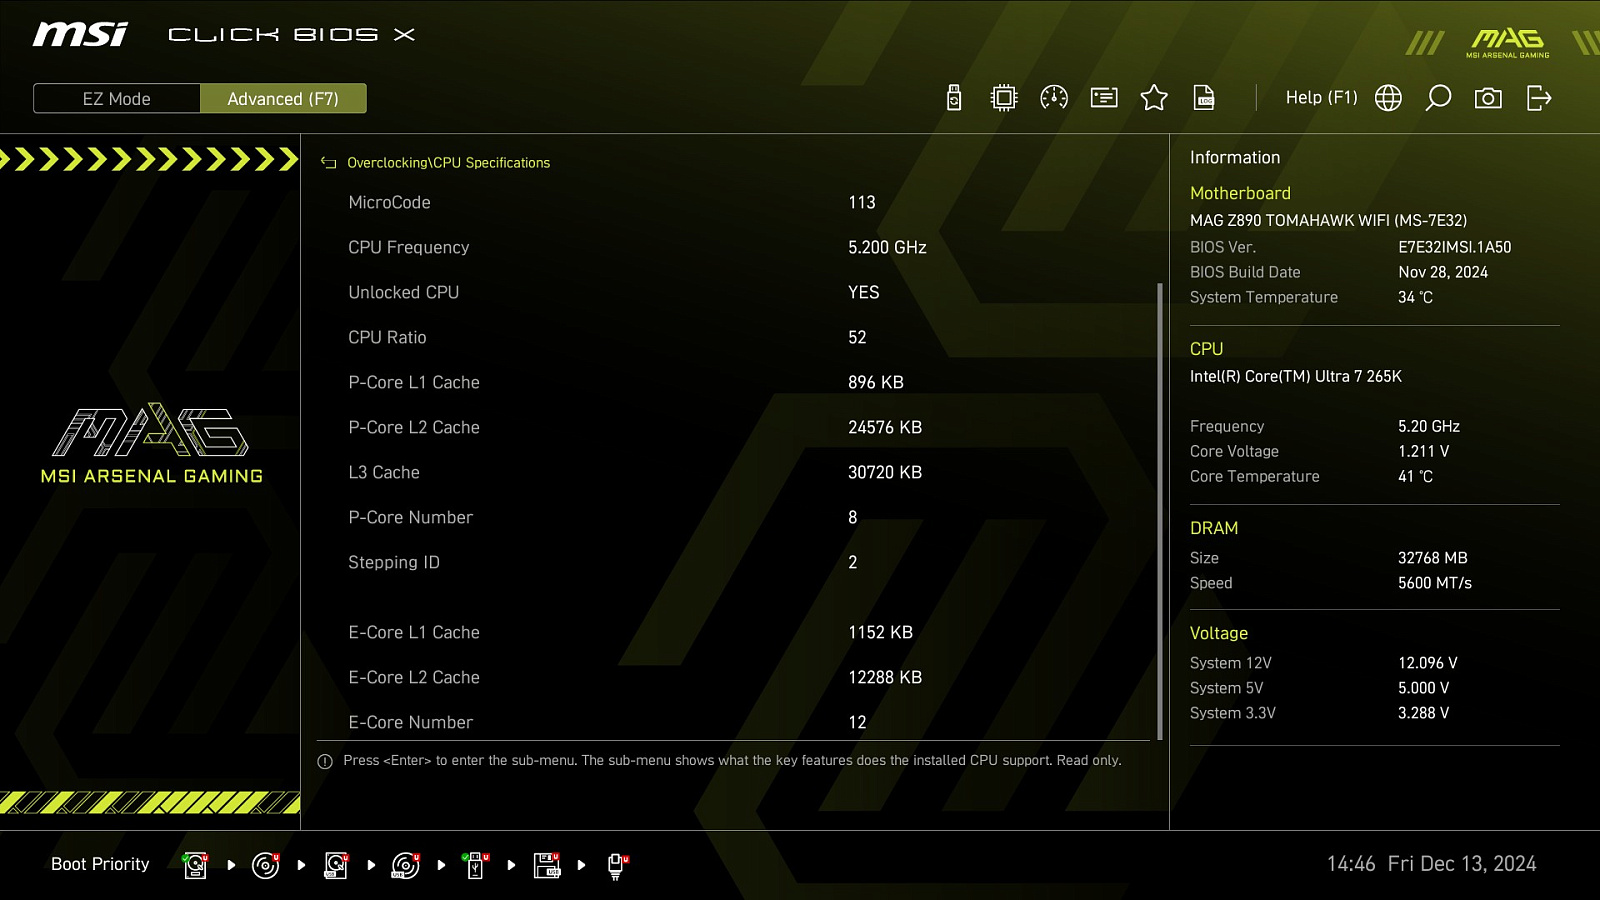This screenshot has height=900, width=1600.
Task: Click the Core Voltage 1.211 V value
Action: click(x=1423, y=451)
